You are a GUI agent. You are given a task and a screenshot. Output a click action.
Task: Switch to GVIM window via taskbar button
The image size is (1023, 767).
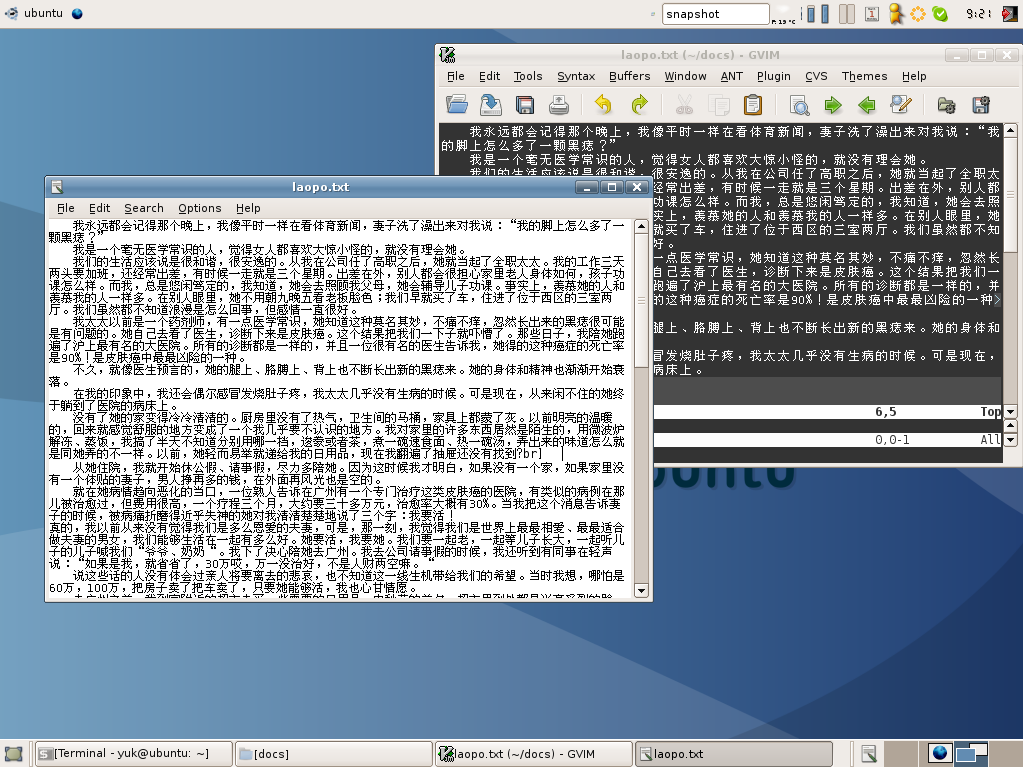pyautogui.click(x=534, y=754)
